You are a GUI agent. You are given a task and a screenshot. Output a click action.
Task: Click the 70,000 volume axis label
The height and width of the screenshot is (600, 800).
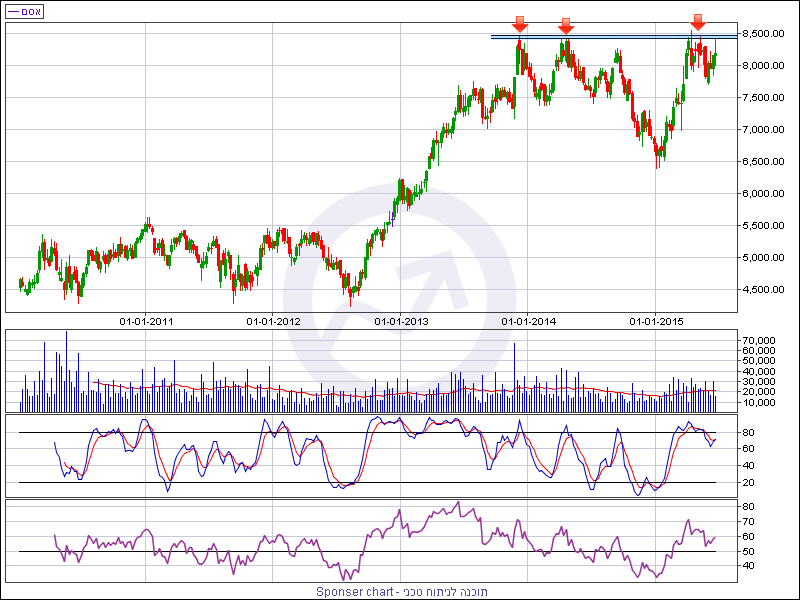759,341
